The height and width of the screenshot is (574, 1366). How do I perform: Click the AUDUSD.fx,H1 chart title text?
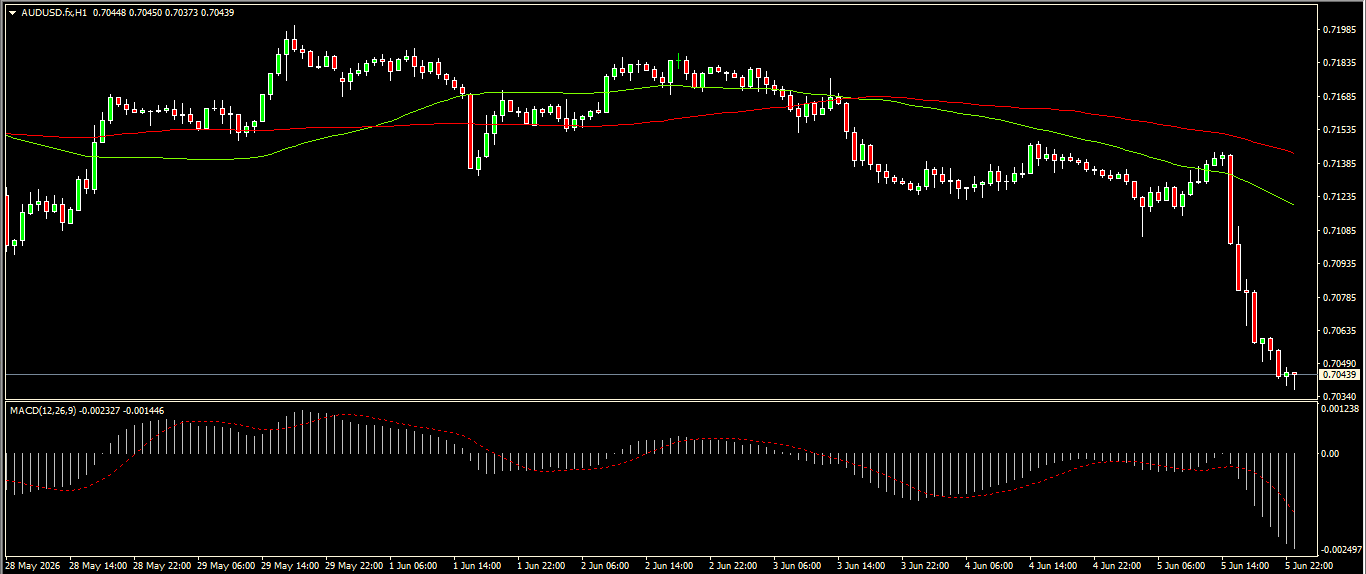[x=53, y=12]
